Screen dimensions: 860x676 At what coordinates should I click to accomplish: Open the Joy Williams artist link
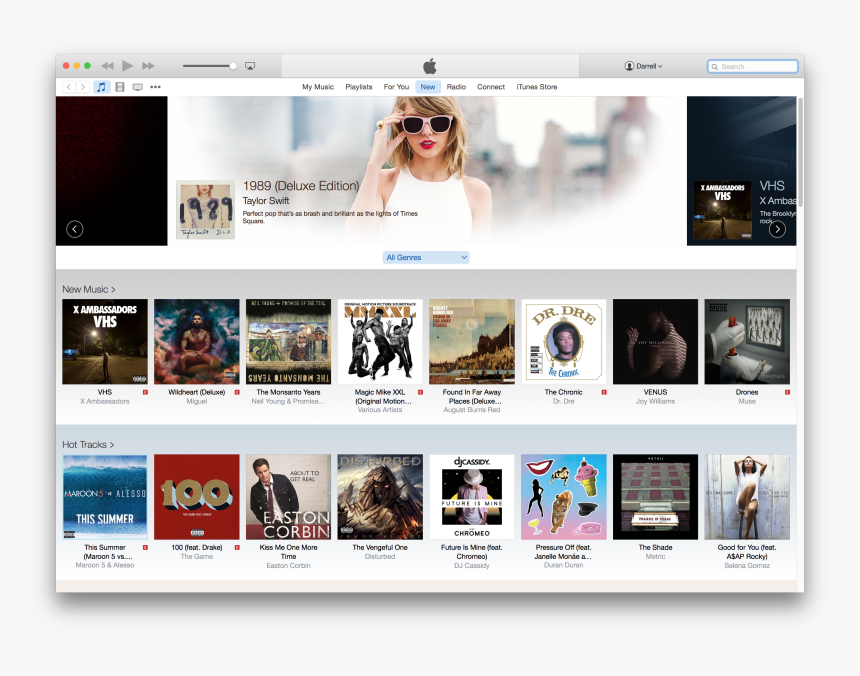coord(655,401)
